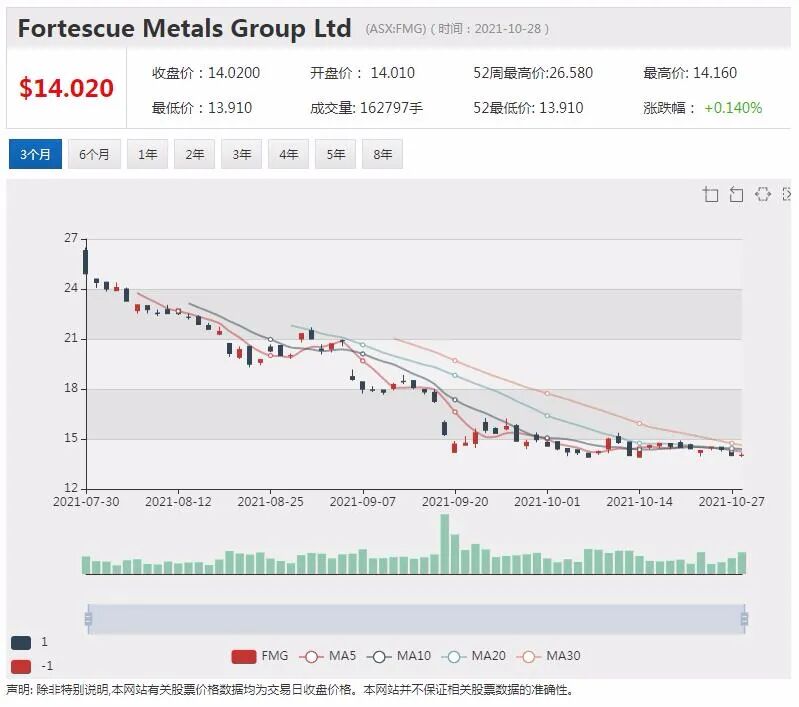Viewport: 799px width, 707px height.
Task: Toggle the FMG candlestick series legend
Action: [x=260, y=656]
